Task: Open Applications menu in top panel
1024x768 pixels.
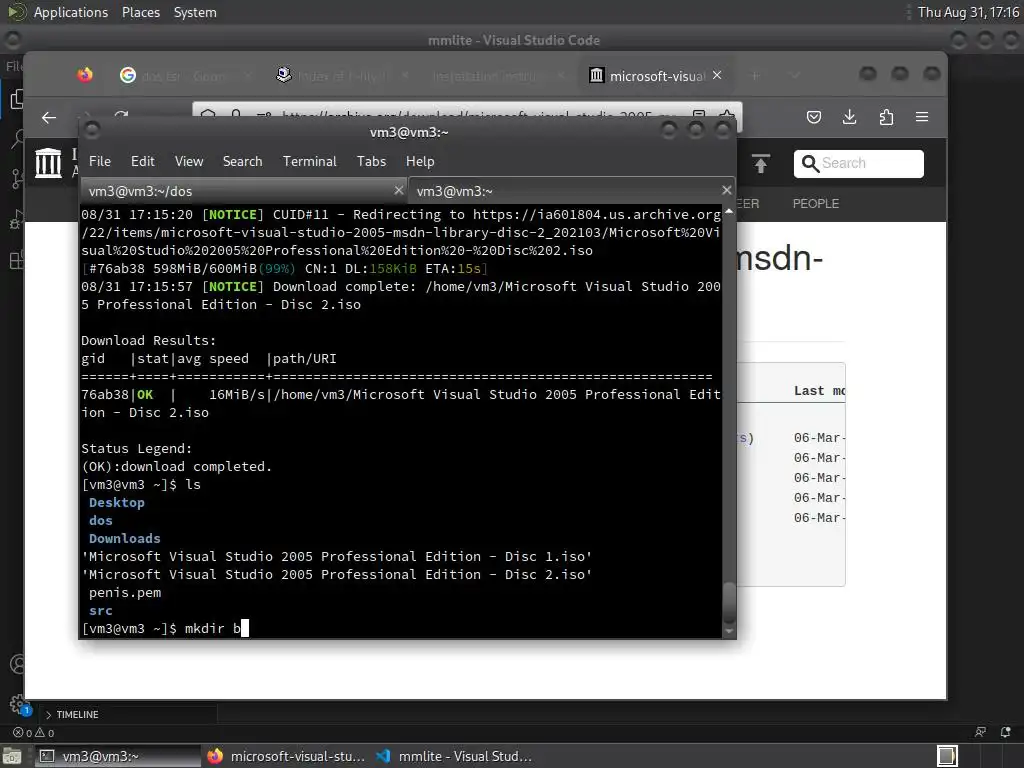Action: pyautogui.click(x=71, y=12)
